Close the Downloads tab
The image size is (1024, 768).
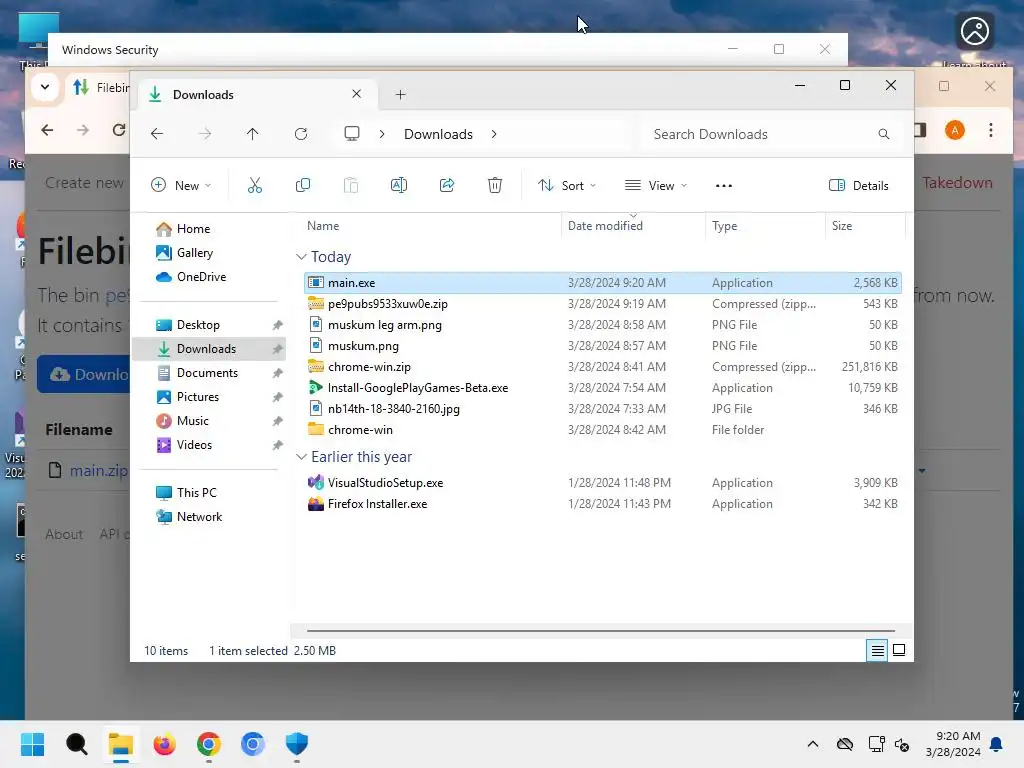click(357, 94)
